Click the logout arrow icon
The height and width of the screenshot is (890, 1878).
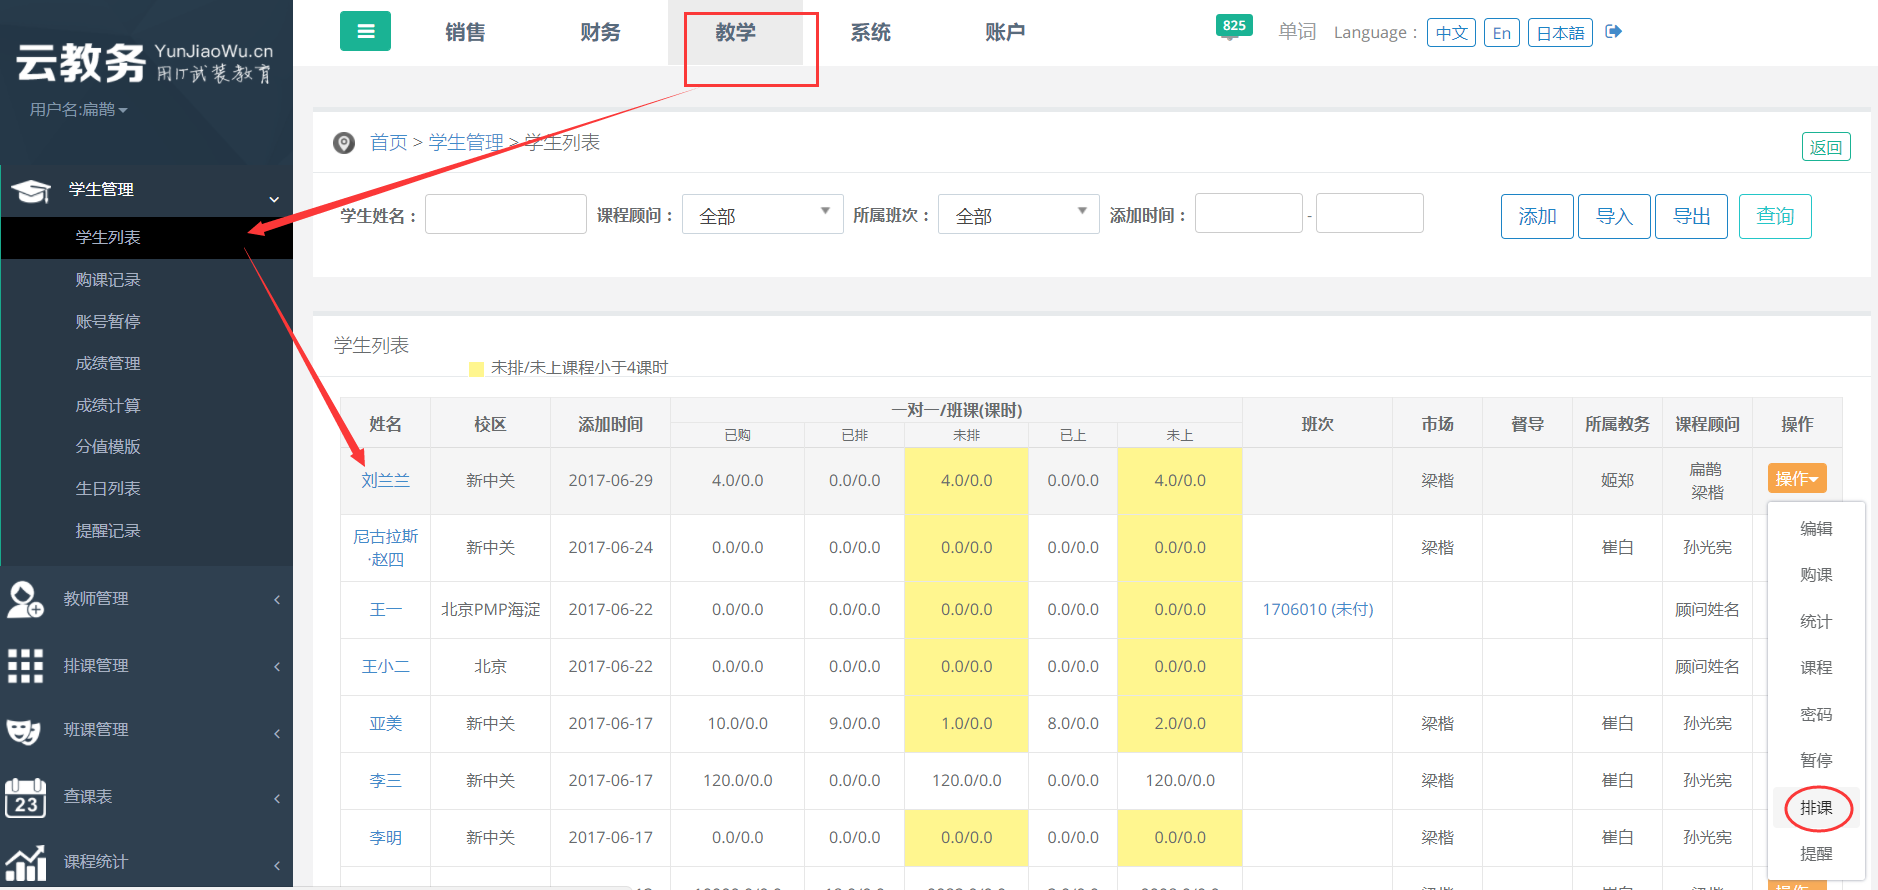[1613, 32]
